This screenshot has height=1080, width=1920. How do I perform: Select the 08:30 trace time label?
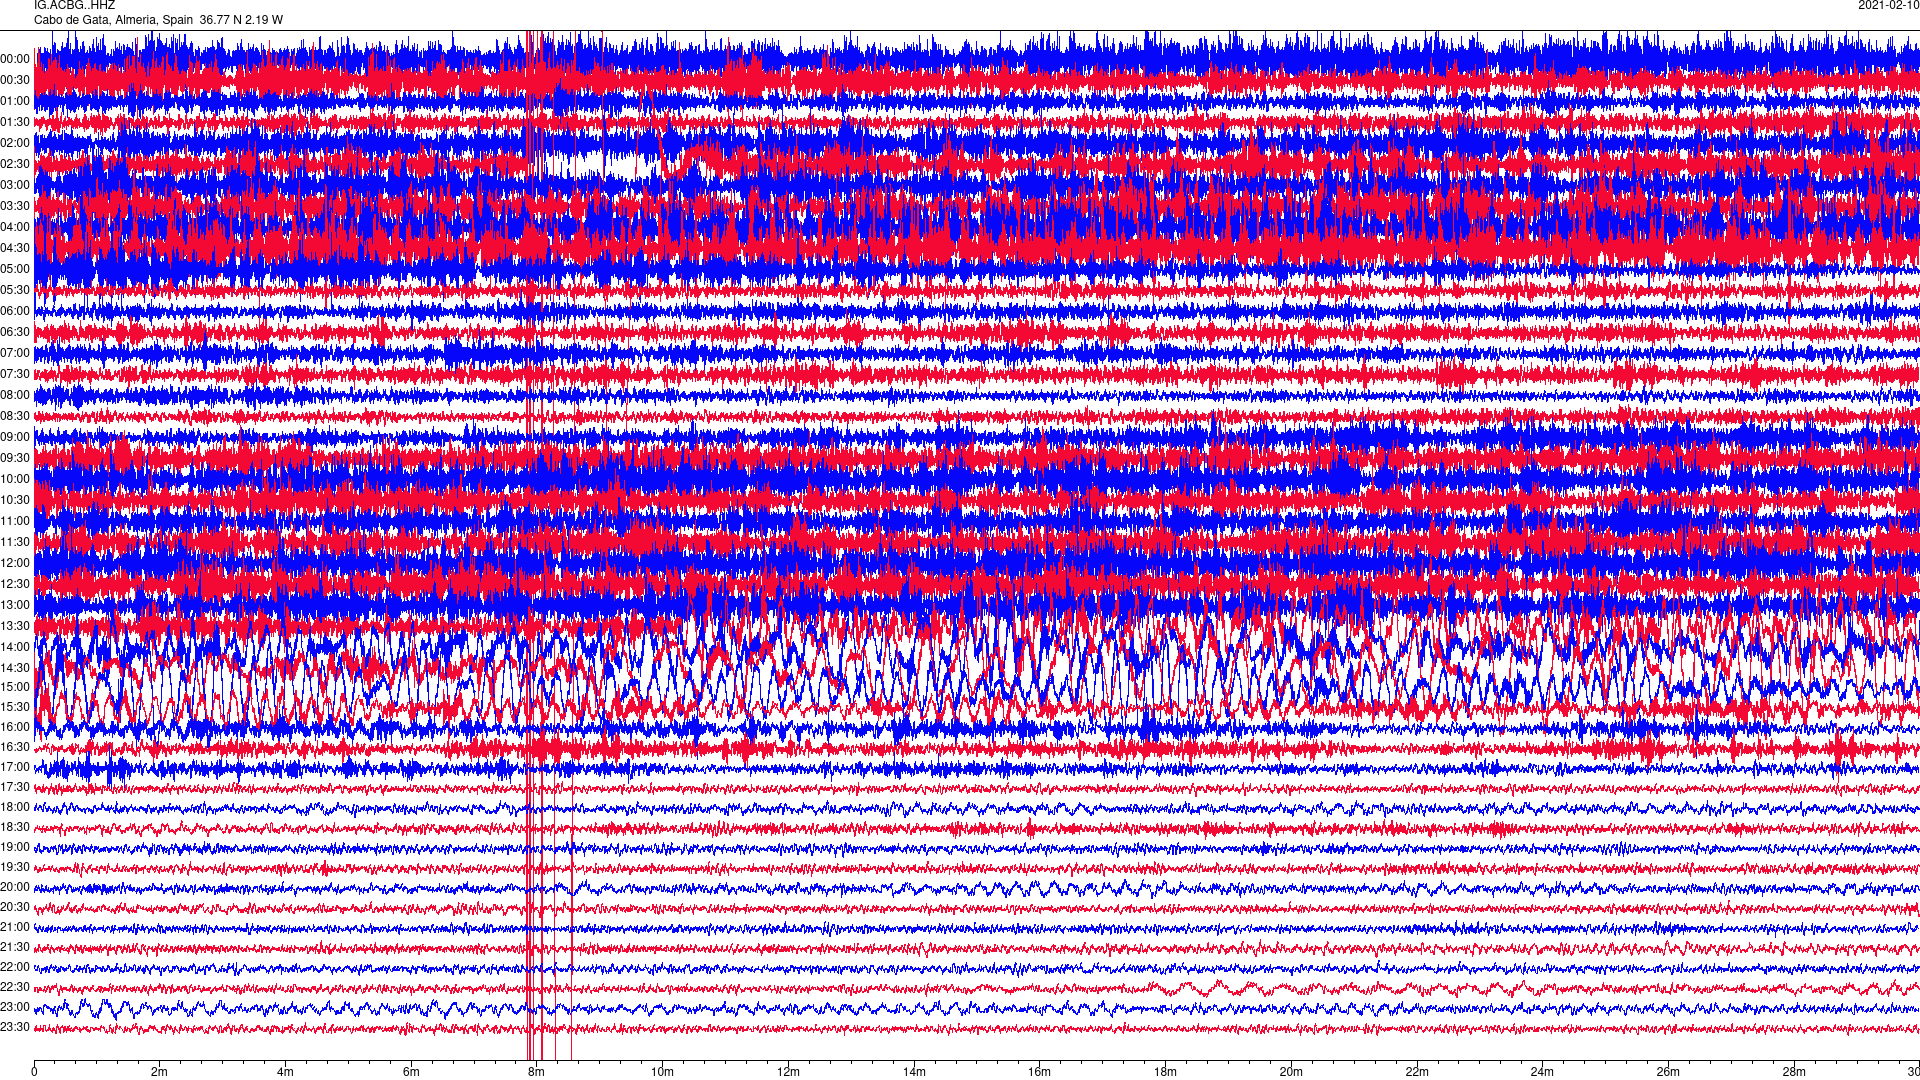15,416
